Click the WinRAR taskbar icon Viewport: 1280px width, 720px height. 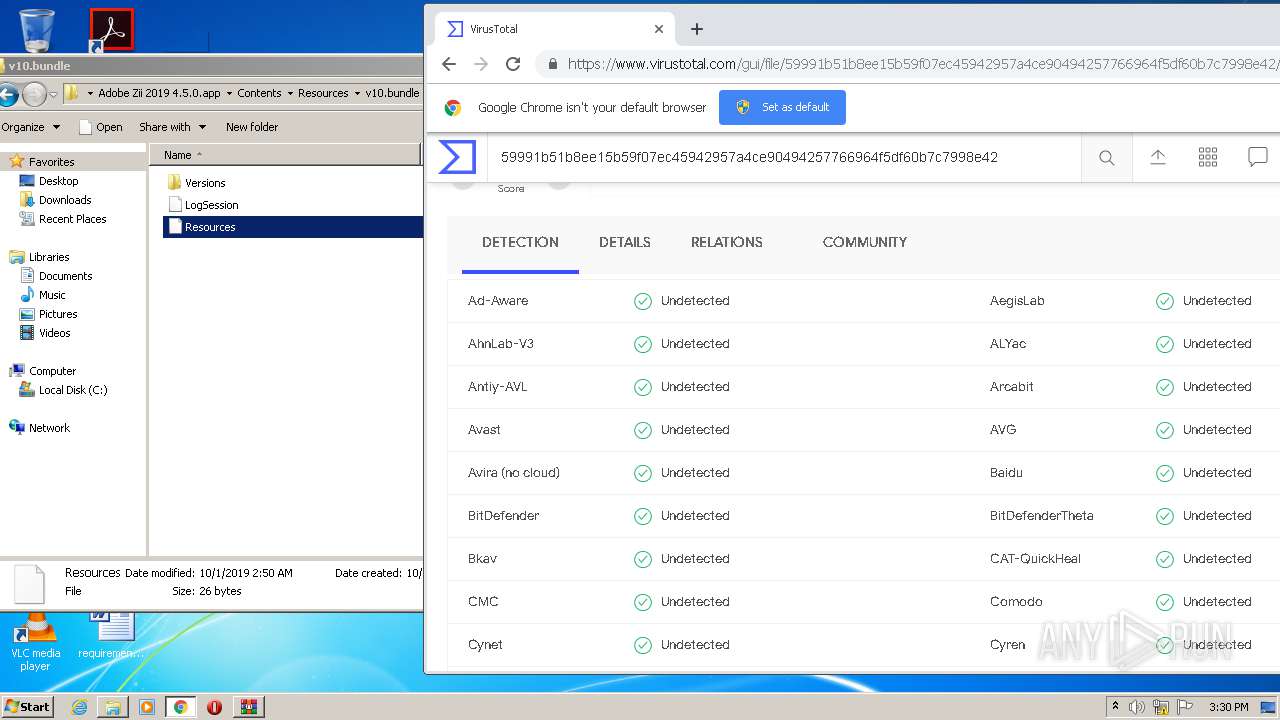click(248, 707)
